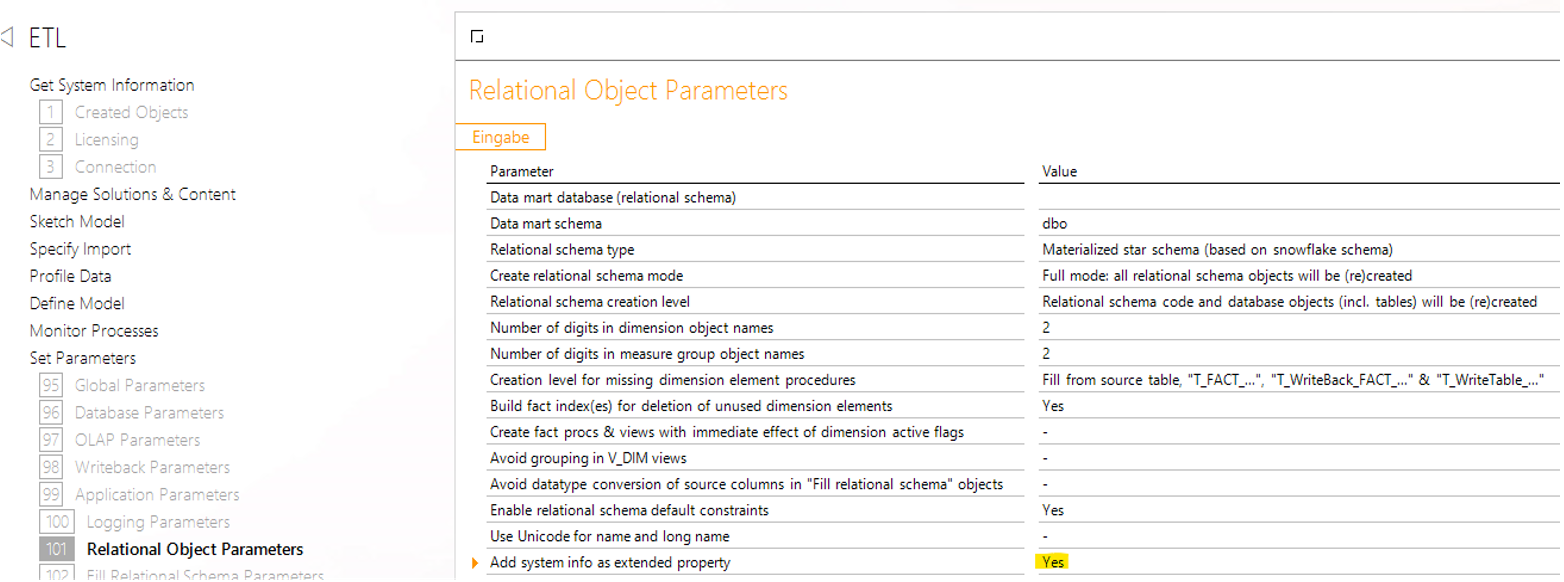Viewport: 1564px width, 582px height.
Task: Switch to the Eingabe tab
Action: tap(500, 137)
